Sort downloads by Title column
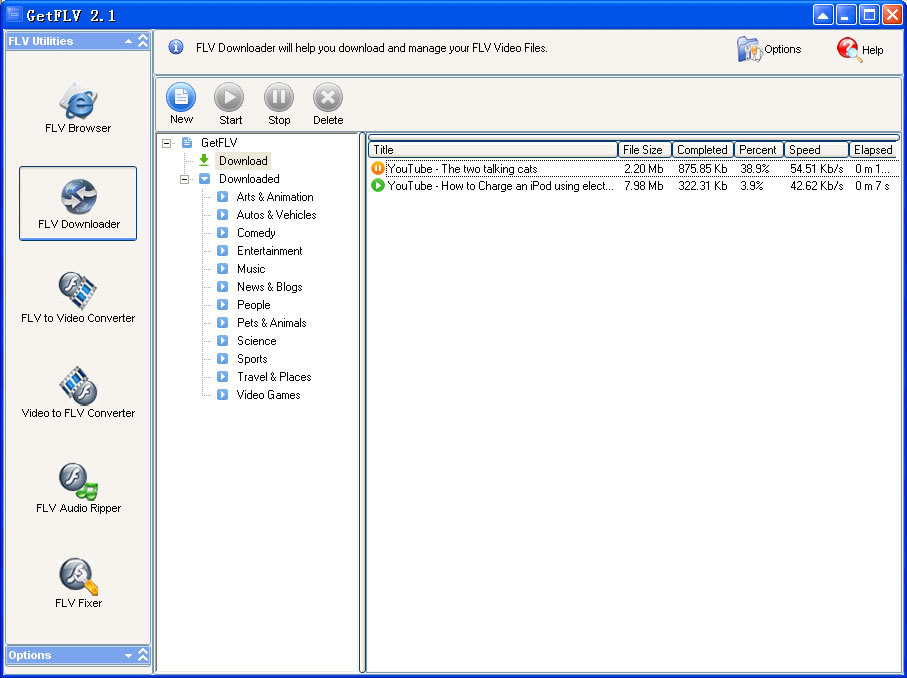This screenshot has height=678, width=907. (493, 150)
